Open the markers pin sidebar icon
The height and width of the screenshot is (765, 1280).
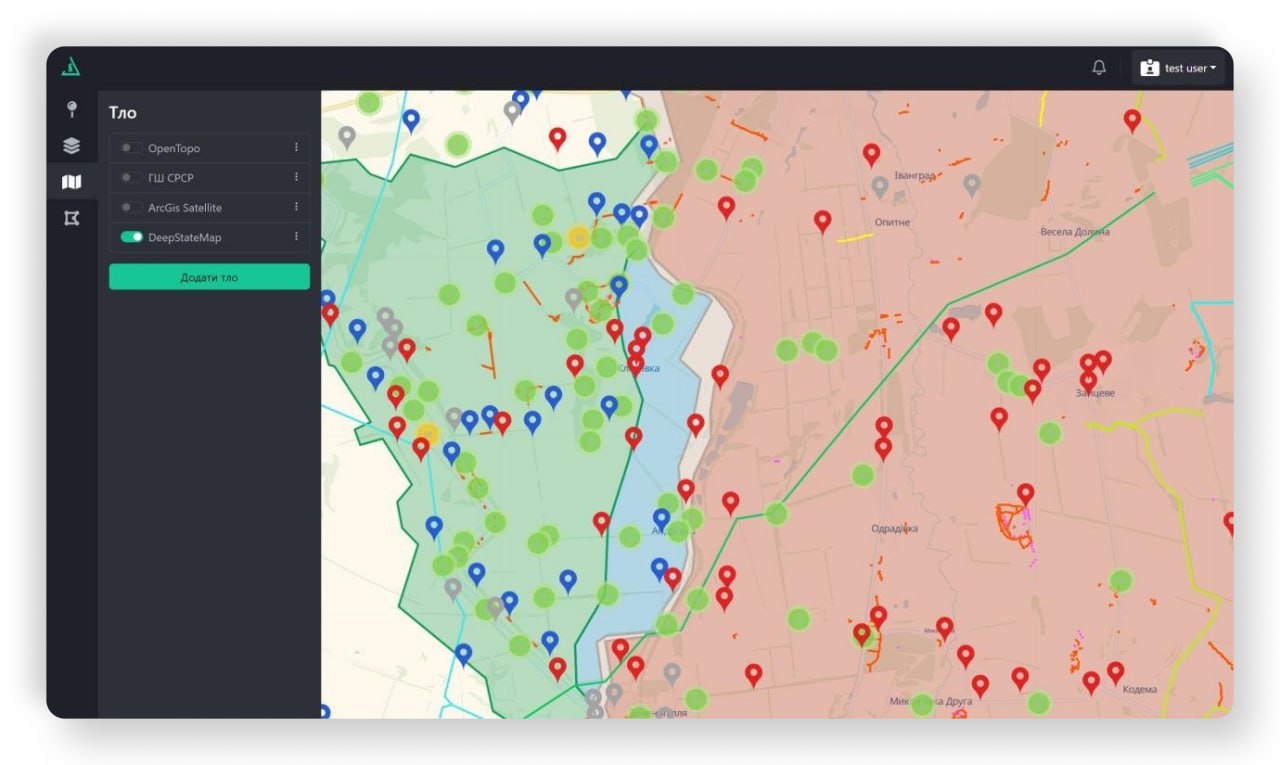(71, 109)
